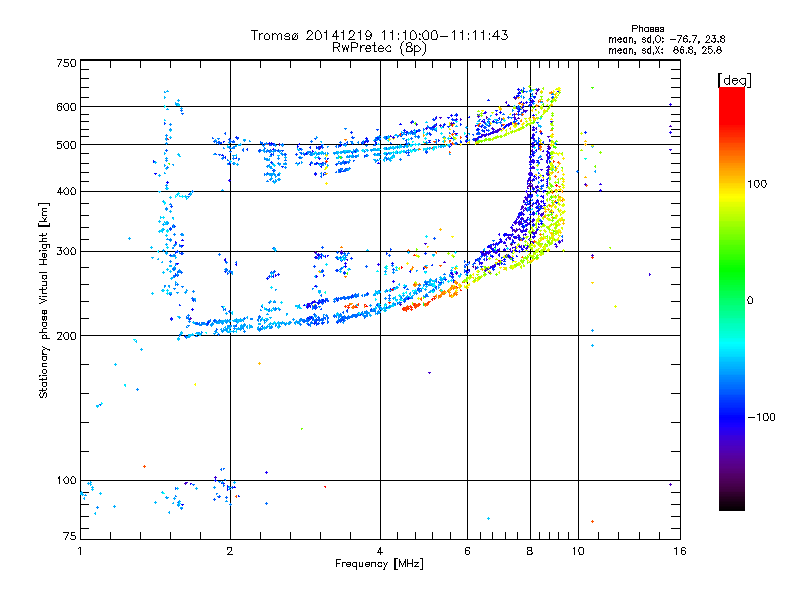
Task: Click the x-axis label '4'
Action: click(380, 551)
